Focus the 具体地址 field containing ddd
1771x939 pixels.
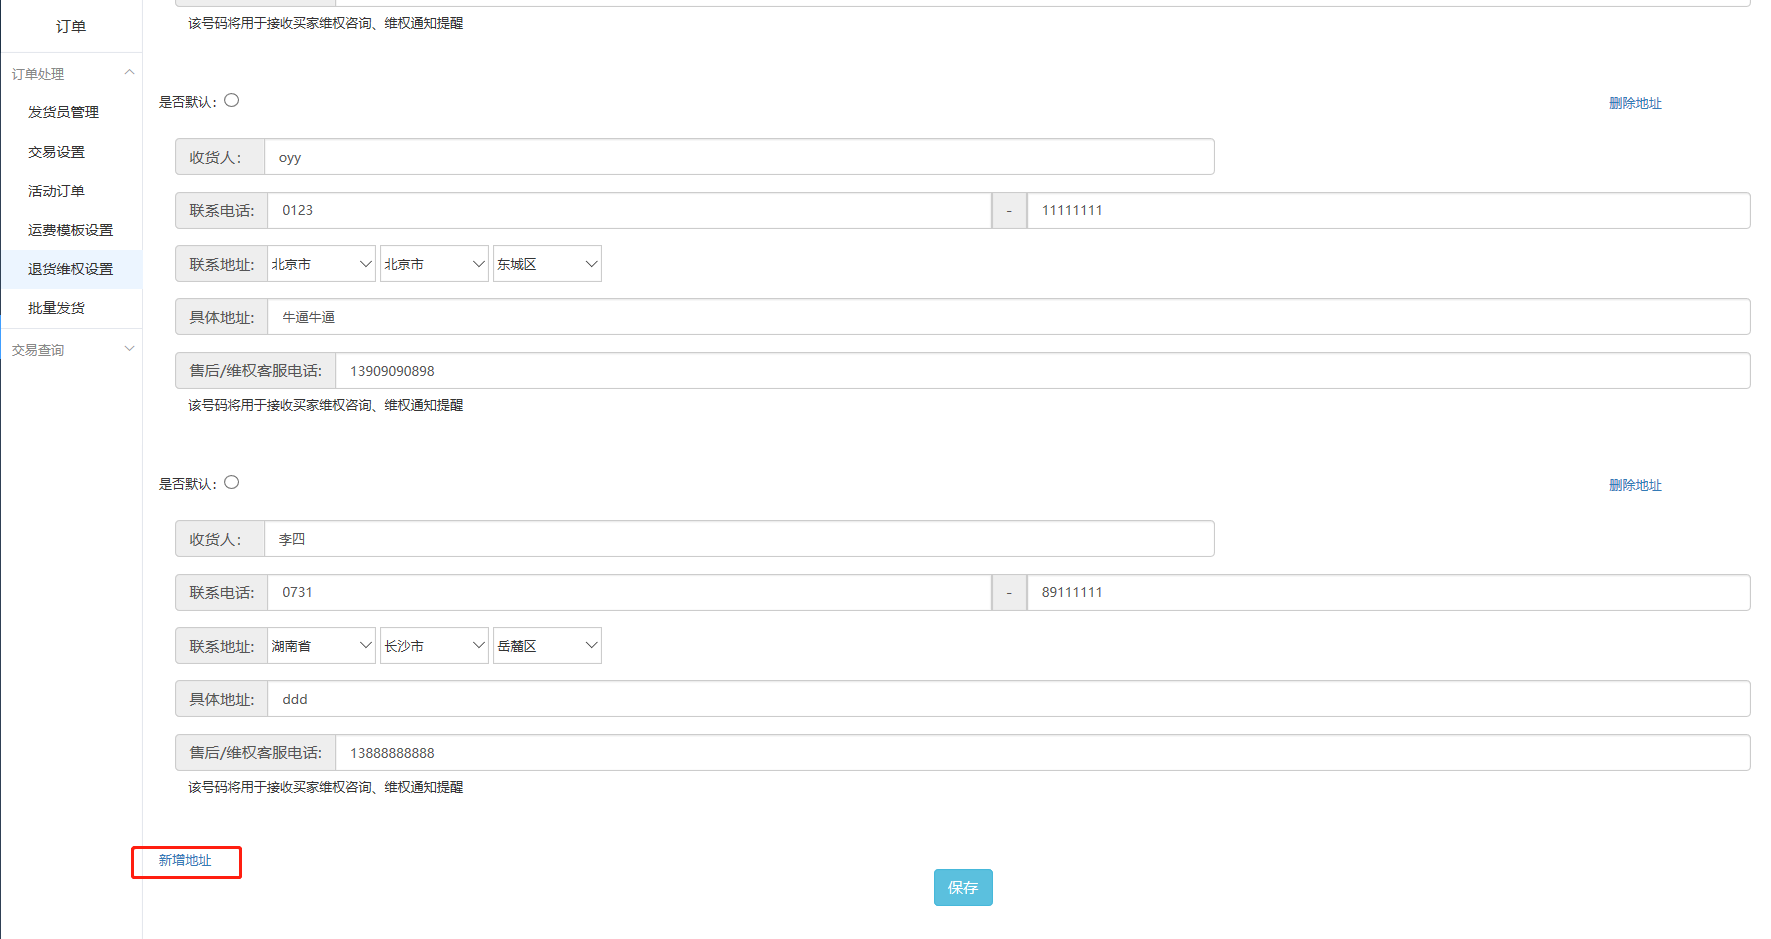click(x=1009, y=699)
